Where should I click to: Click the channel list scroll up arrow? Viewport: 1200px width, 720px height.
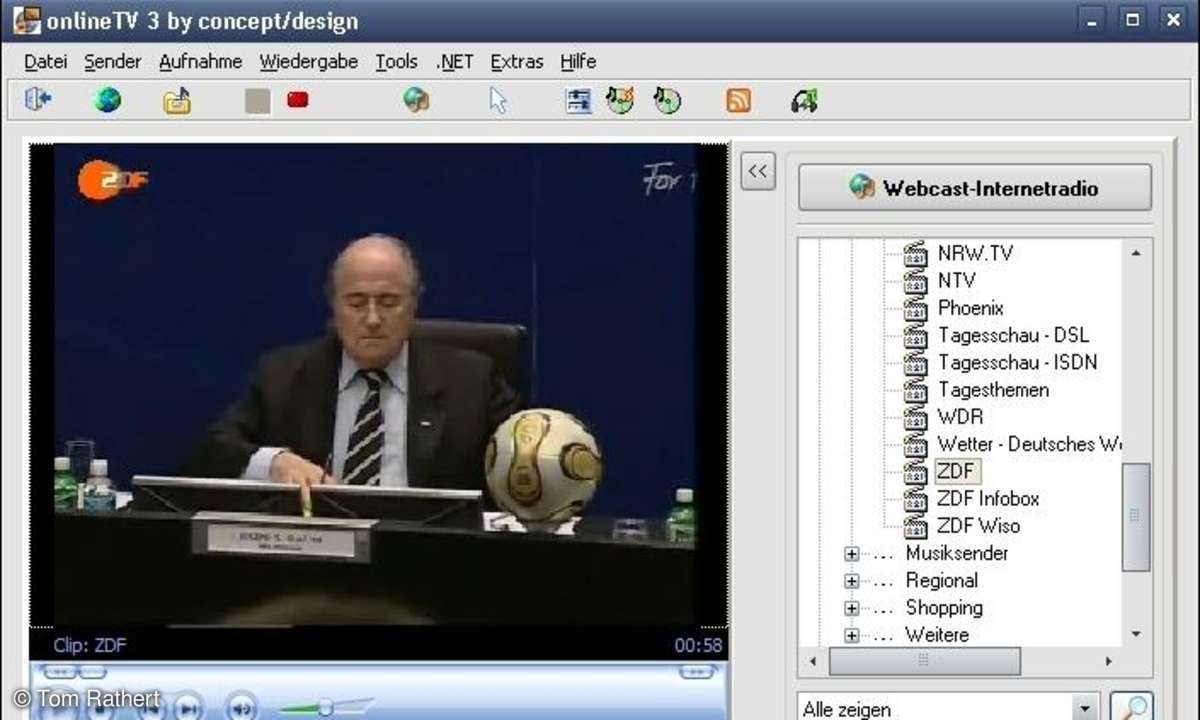[1136, 253]
